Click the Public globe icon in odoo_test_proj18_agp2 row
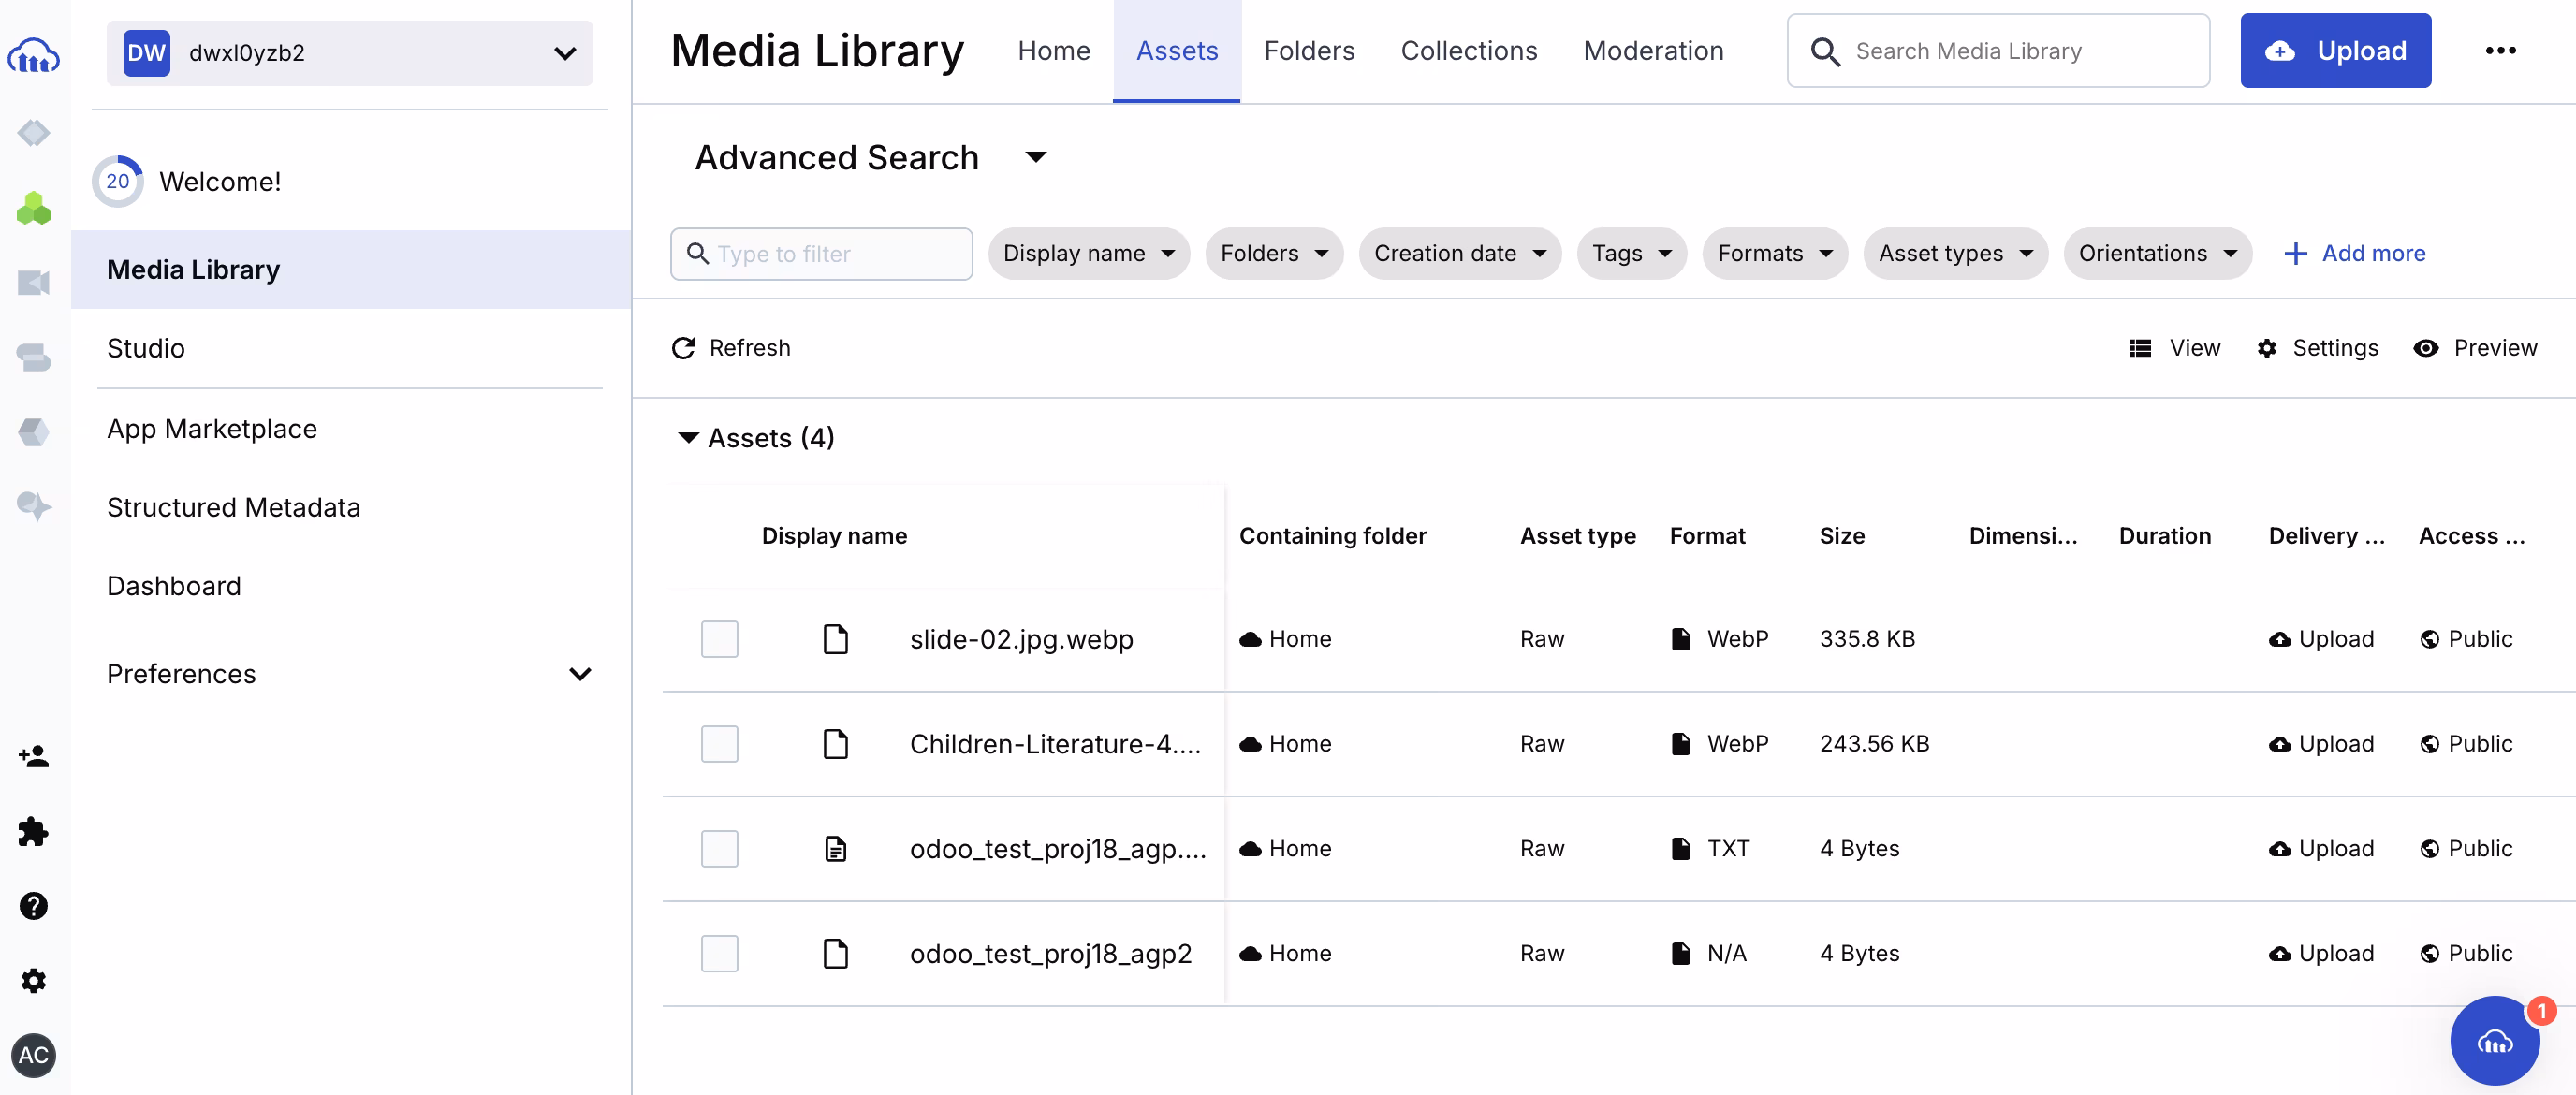Viewport: 2576px width, 1095px height. 2429,954
